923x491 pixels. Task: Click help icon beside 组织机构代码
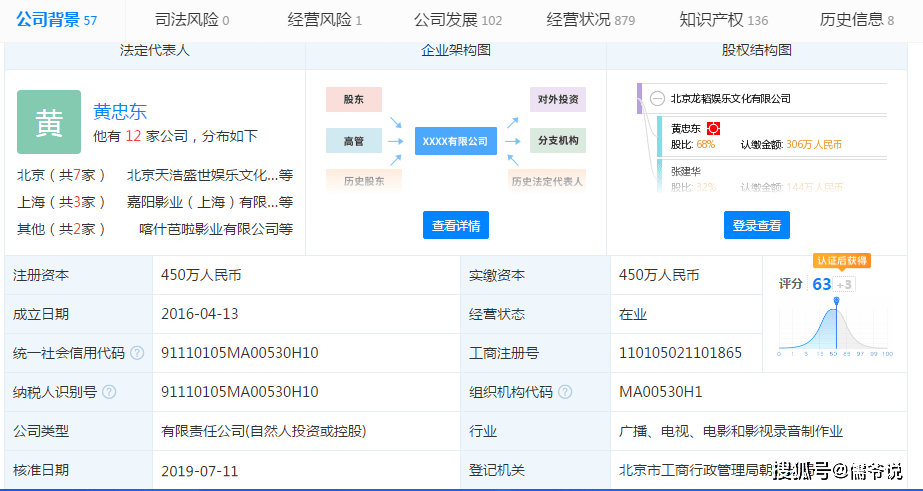point(565,392)
